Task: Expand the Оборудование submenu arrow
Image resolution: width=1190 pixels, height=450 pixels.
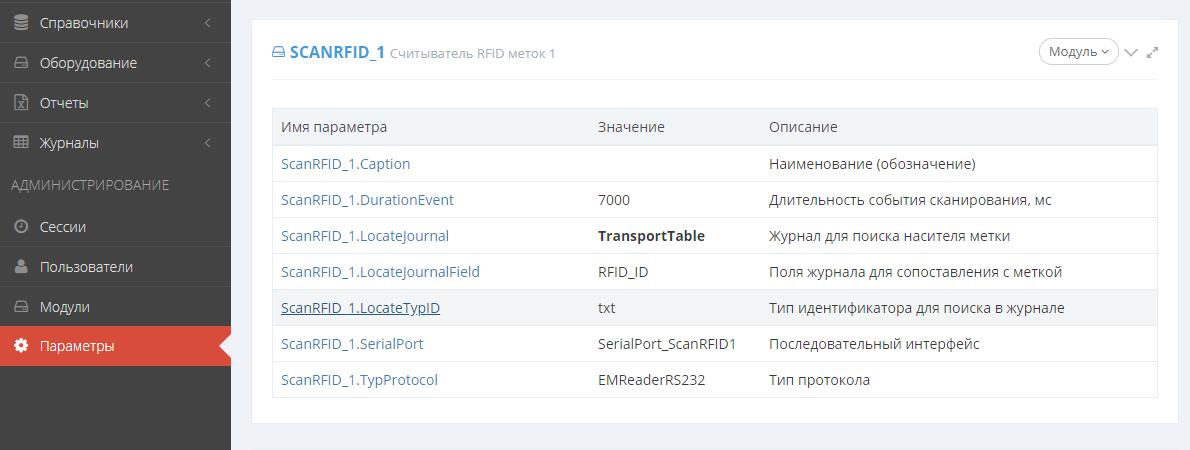Action: click(x=207, y=63)
